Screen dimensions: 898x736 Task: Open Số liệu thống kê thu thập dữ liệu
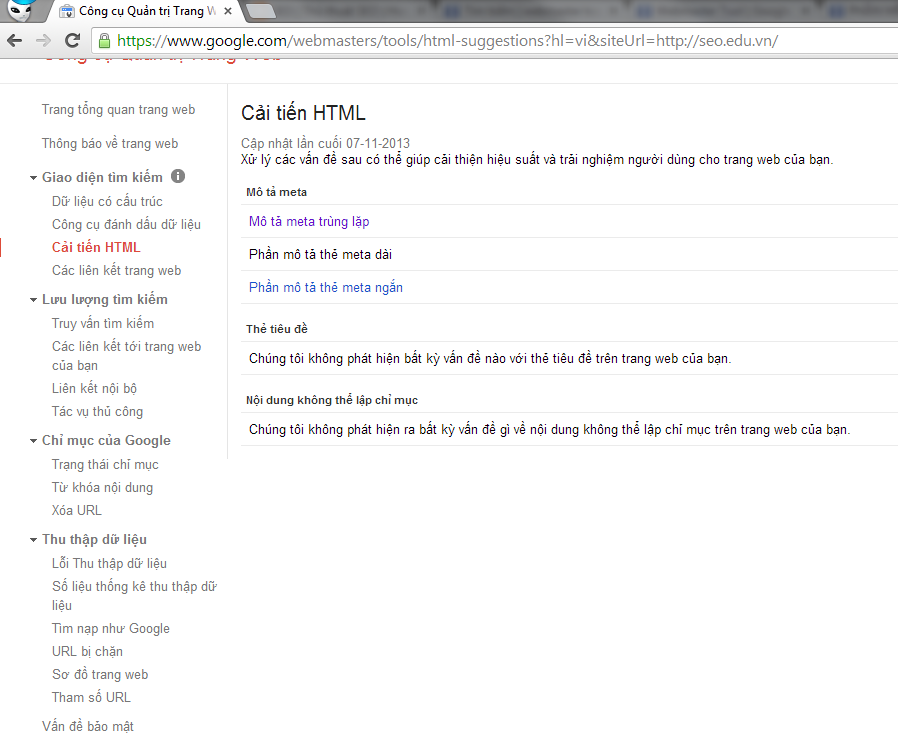point(134,596)
